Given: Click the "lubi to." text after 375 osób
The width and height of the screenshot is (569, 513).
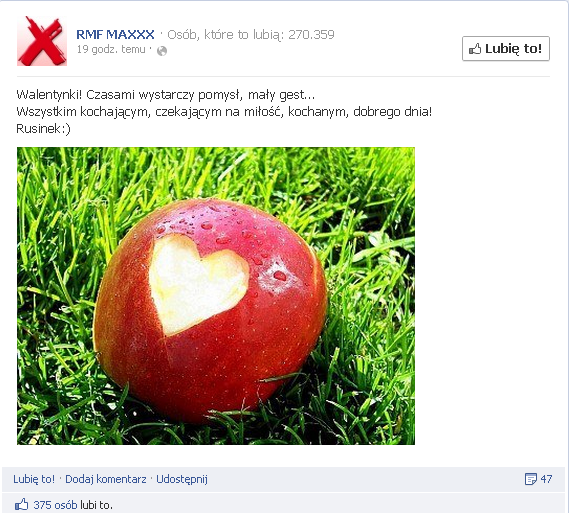Looking at the screenshot, I should coord(96,505).
